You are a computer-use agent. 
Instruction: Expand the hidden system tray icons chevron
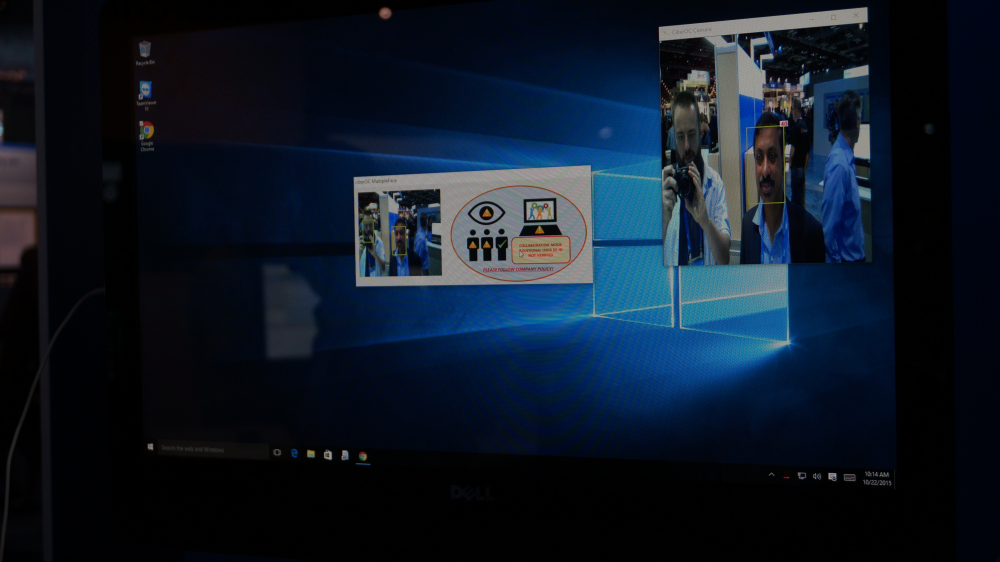[772, 475]
